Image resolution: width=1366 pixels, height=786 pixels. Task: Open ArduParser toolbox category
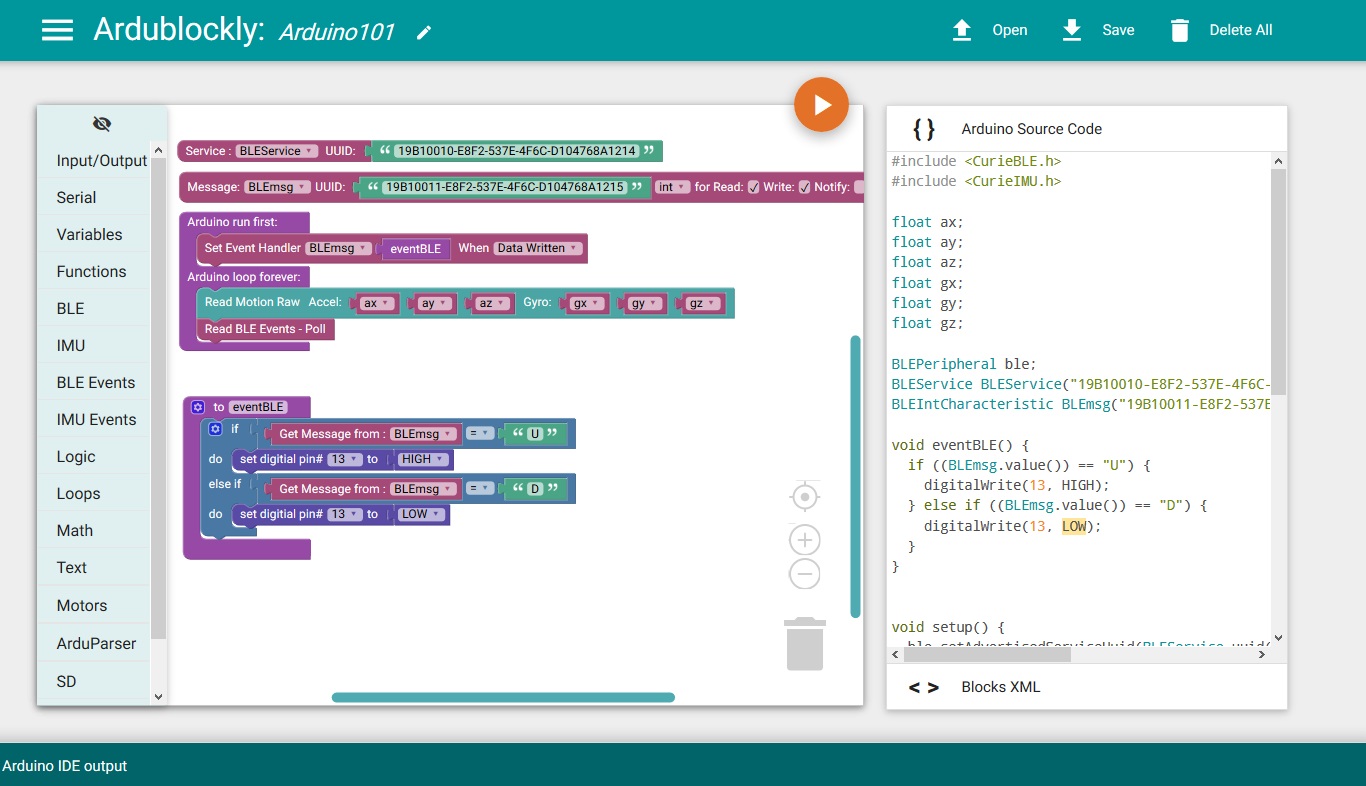coord(94,643)
